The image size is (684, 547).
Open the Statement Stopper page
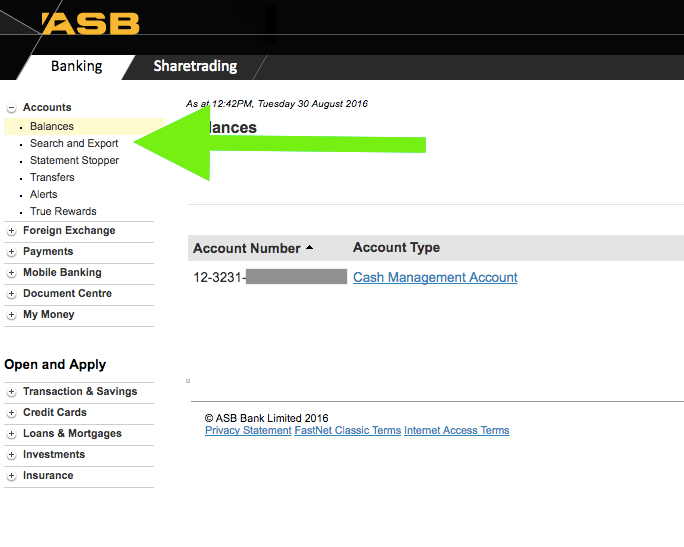click(74, 161)
